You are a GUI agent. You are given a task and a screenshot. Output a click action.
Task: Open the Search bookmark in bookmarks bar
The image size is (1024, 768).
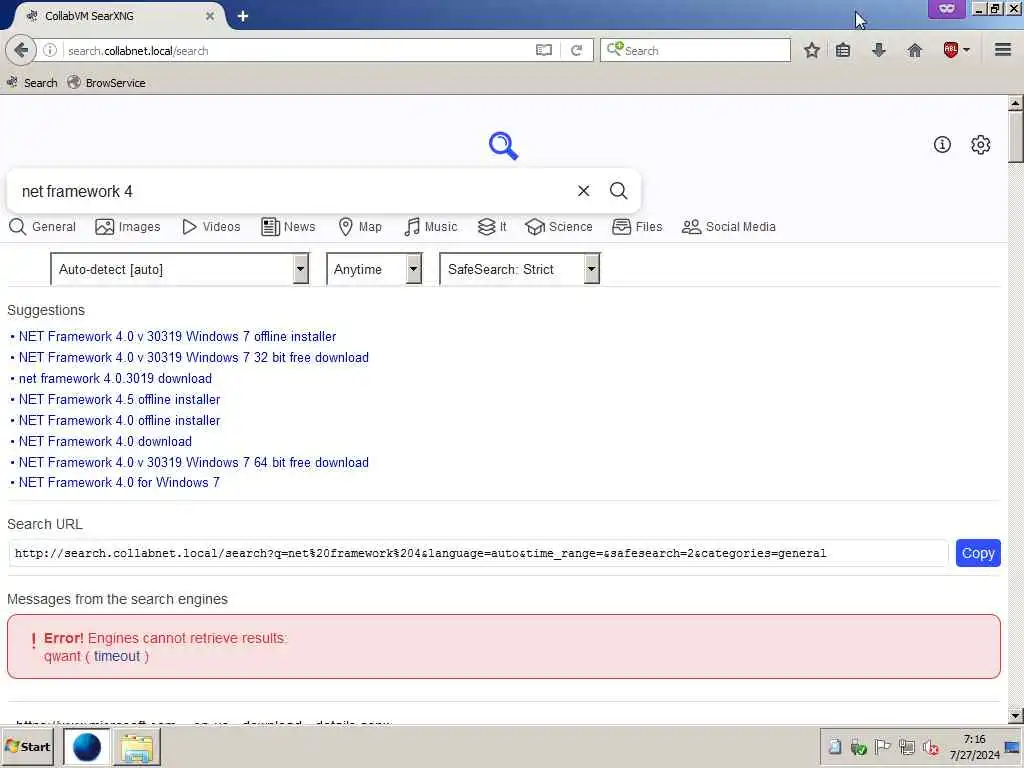click(x=32, y=82)
